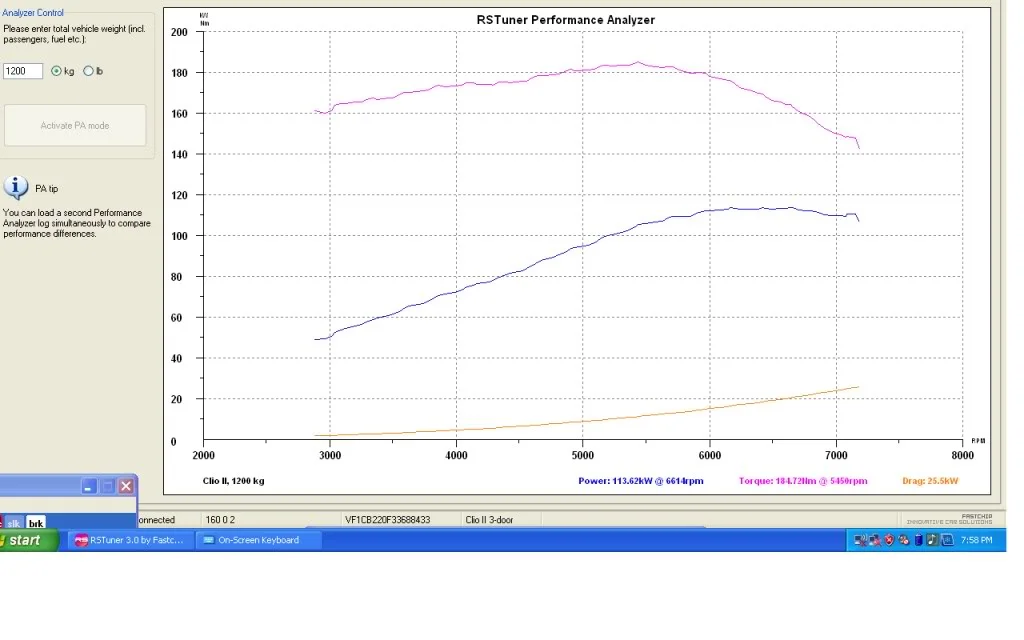Close the On-Screen Keyboard window
The image size is (1024, 640).
point(126,486)
